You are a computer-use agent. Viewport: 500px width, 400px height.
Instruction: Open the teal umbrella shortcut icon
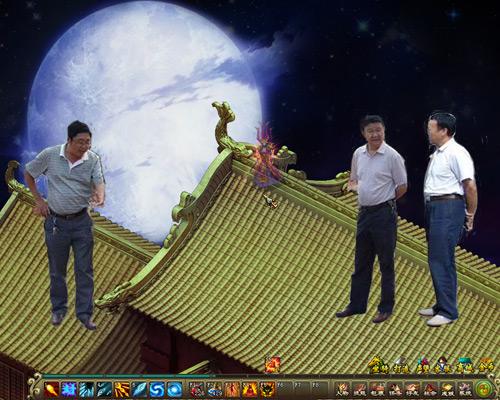[x=466, y=365]
